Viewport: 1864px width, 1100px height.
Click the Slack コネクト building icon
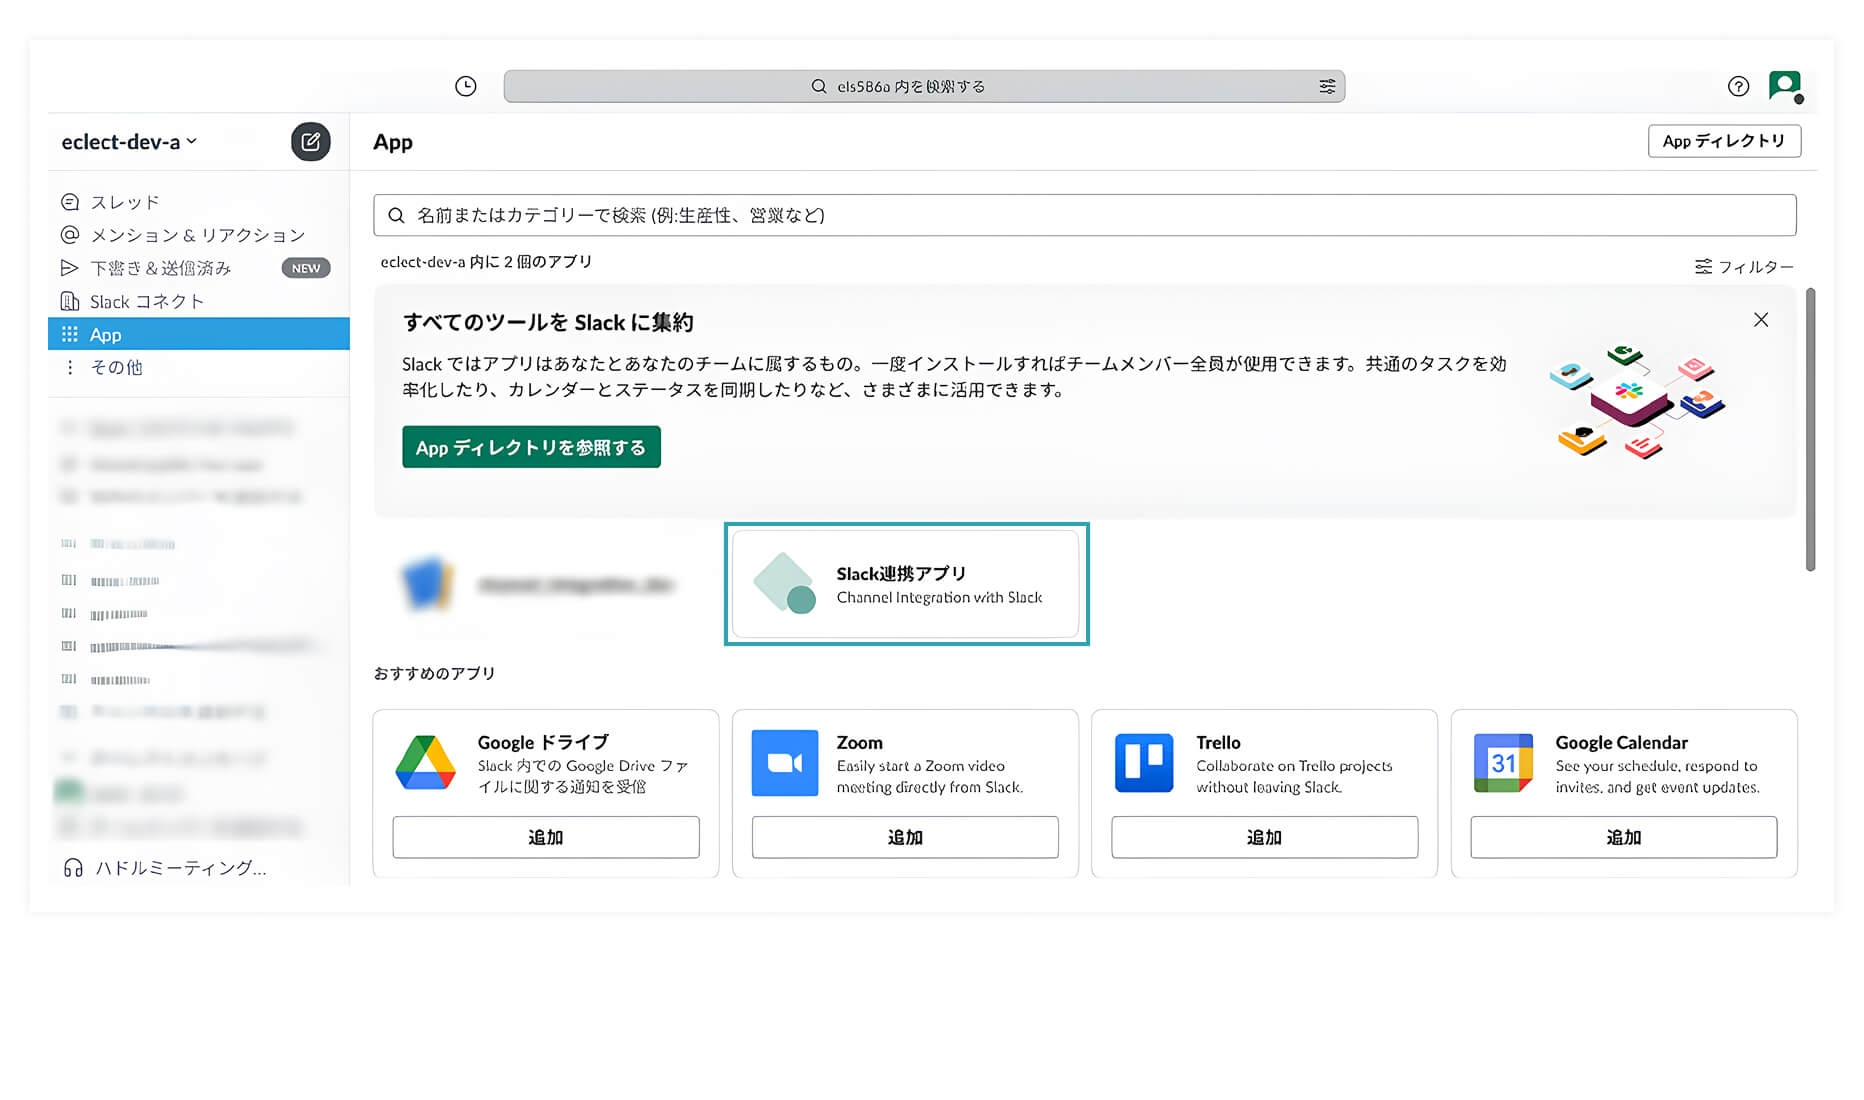pos(70,301)
